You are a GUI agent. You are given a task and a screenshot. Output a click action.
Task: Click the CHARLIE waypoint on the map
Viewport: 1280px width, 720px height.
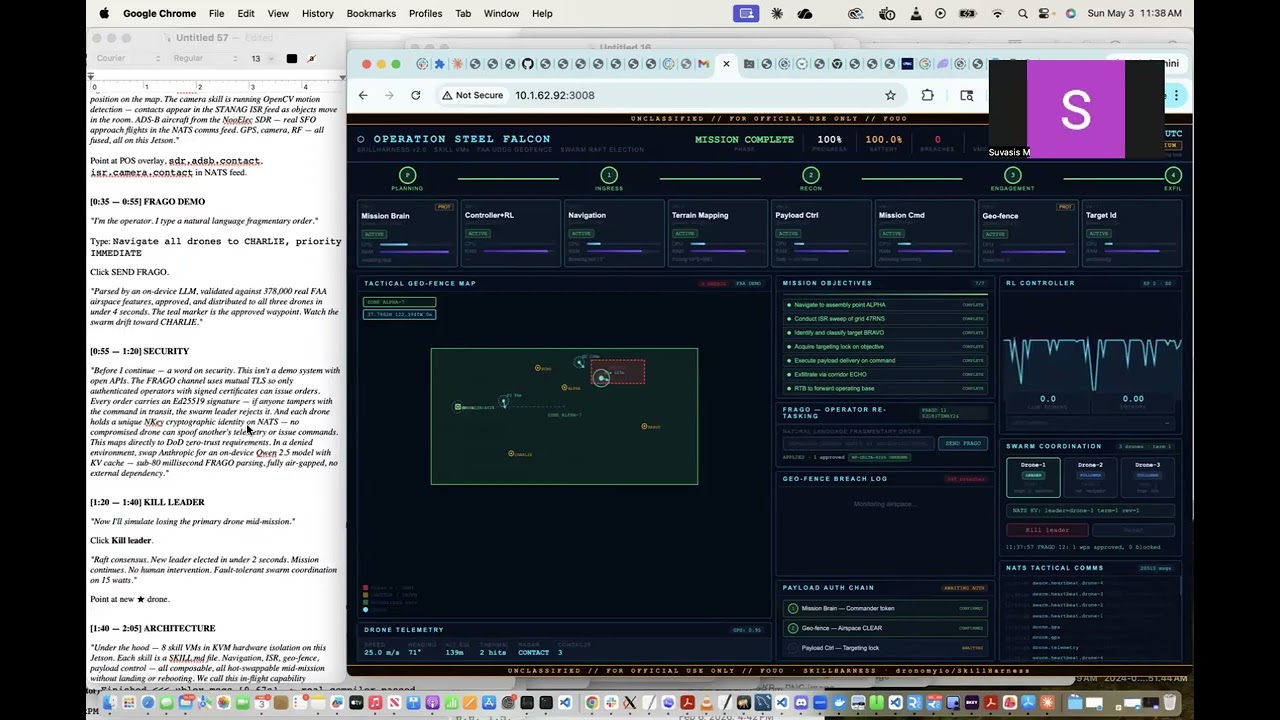pyautogui.click(x=511, y=454)
